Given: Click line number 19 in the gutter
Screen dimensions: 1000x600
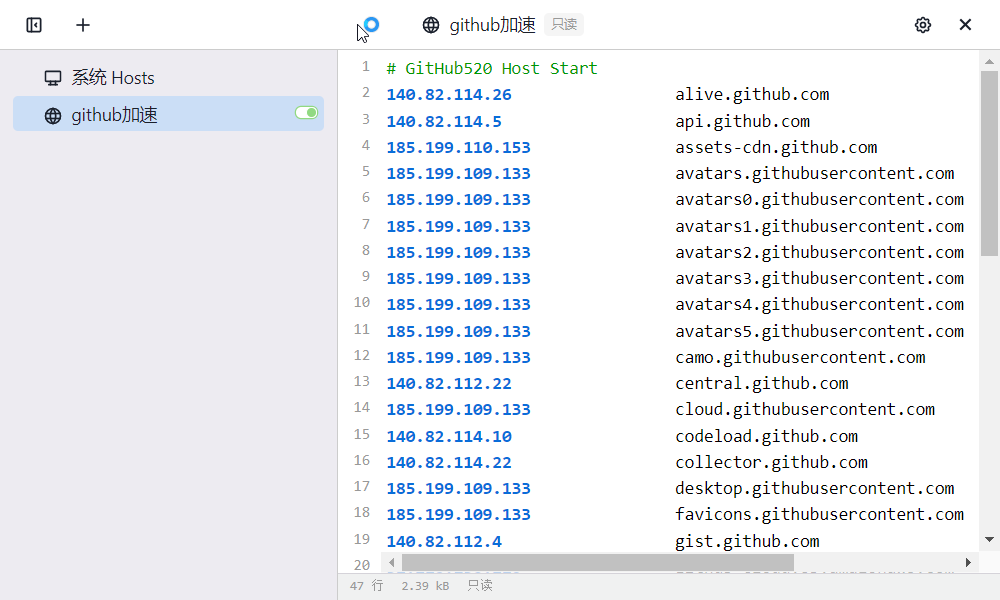Looking at the screenshot, I should pos(362,539).
